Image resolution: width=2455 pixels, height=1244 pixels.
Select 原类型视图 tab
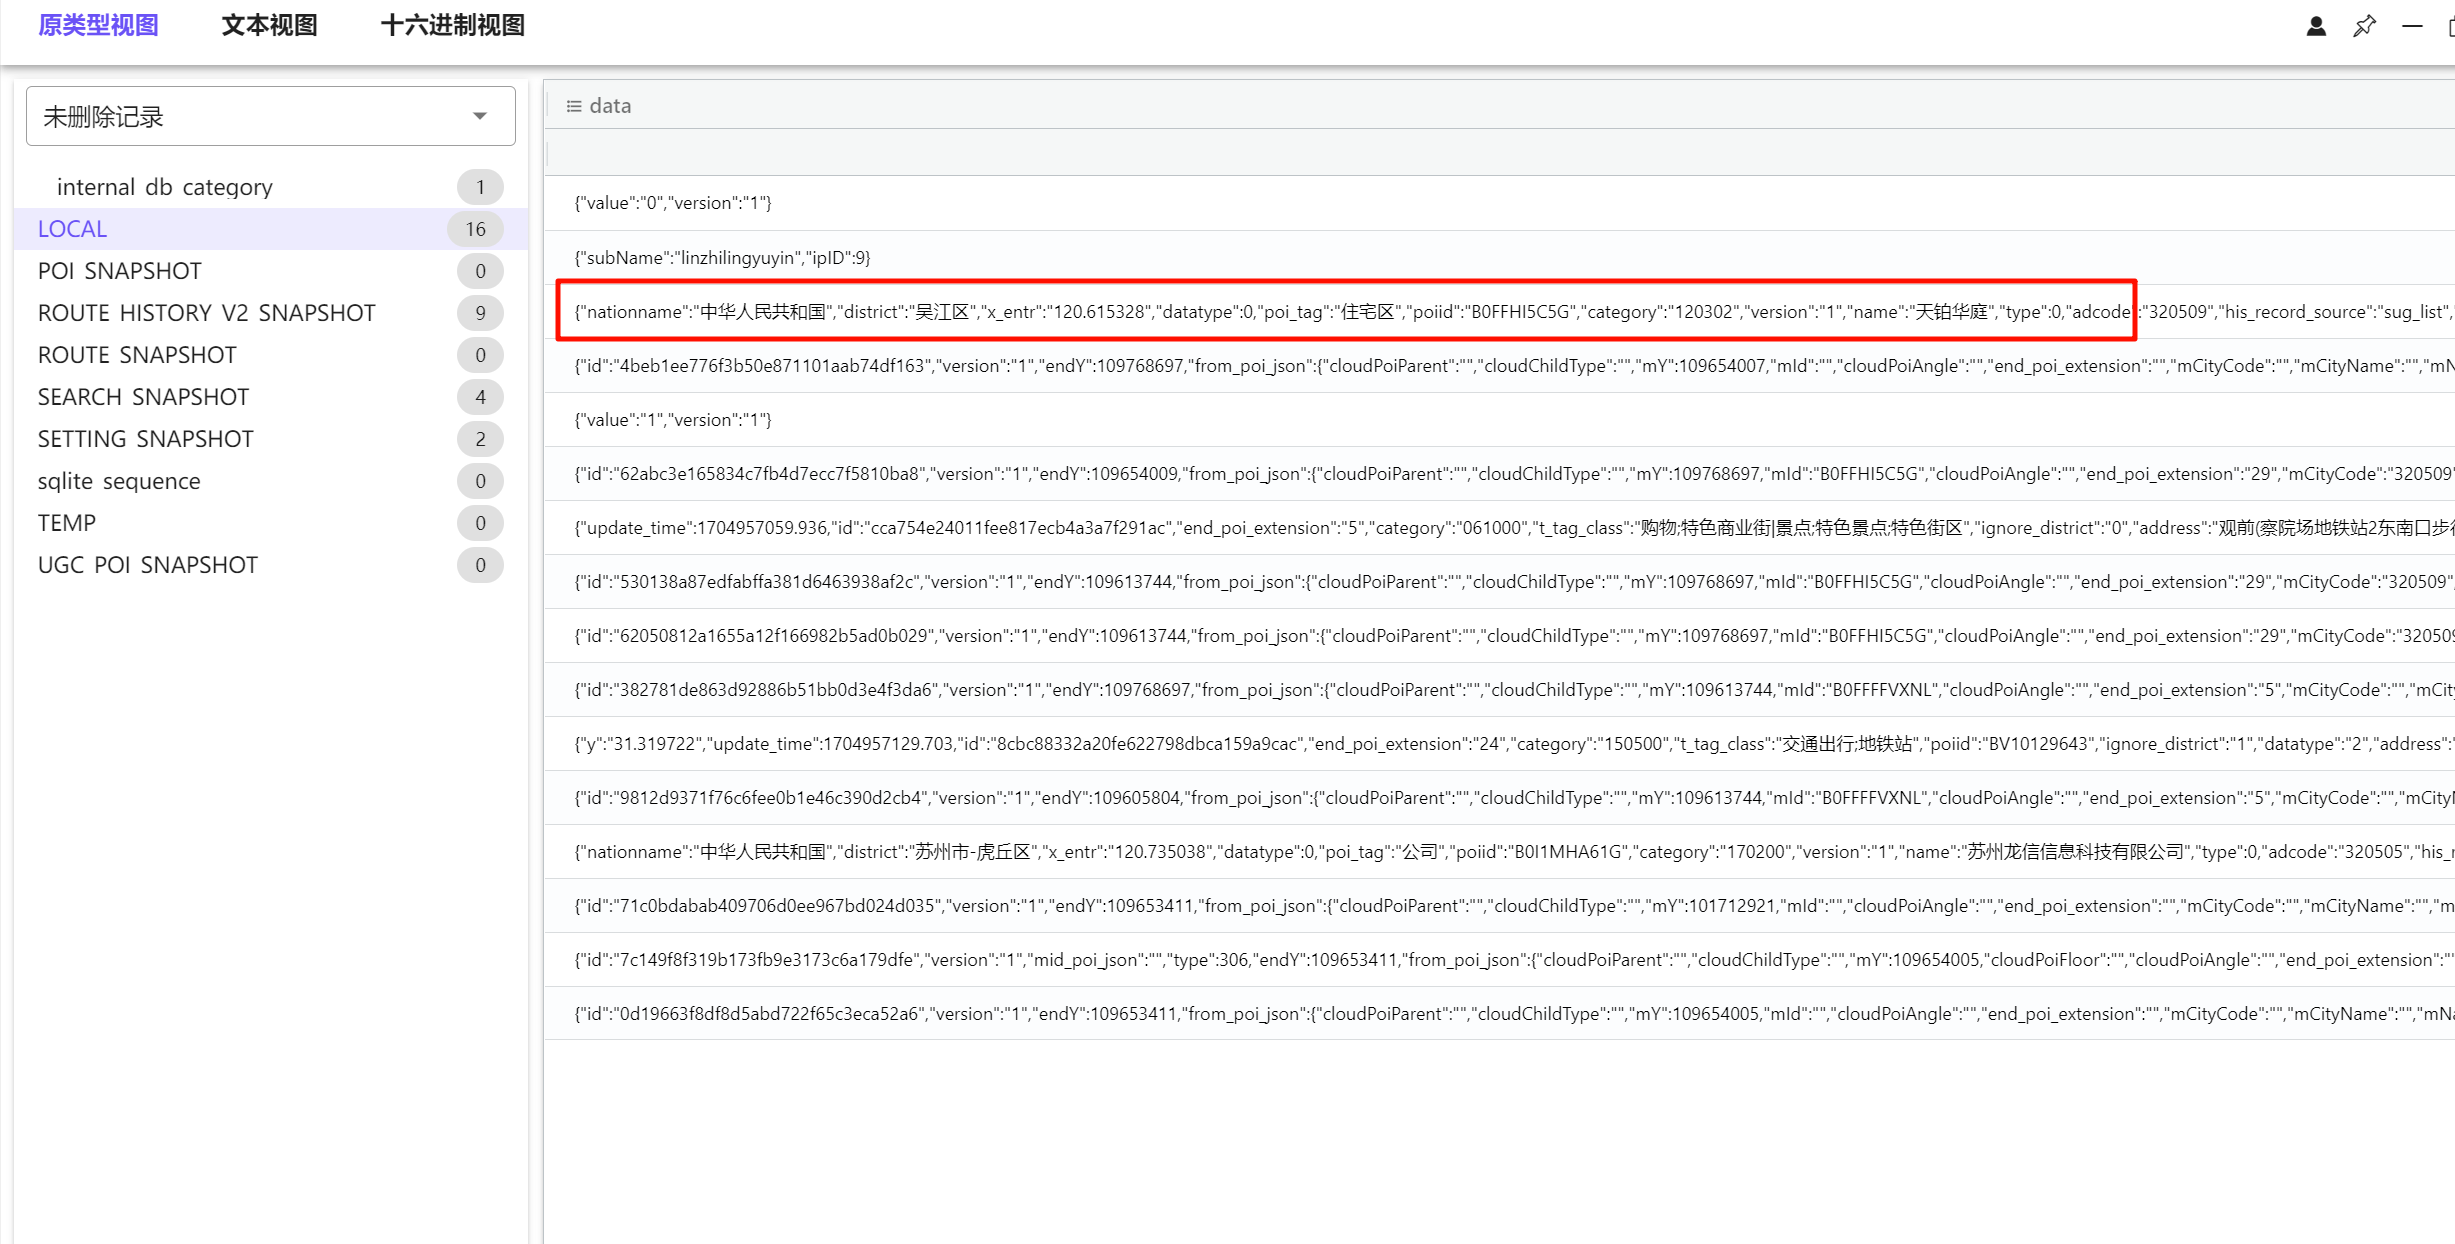click(x=98, y=25)
